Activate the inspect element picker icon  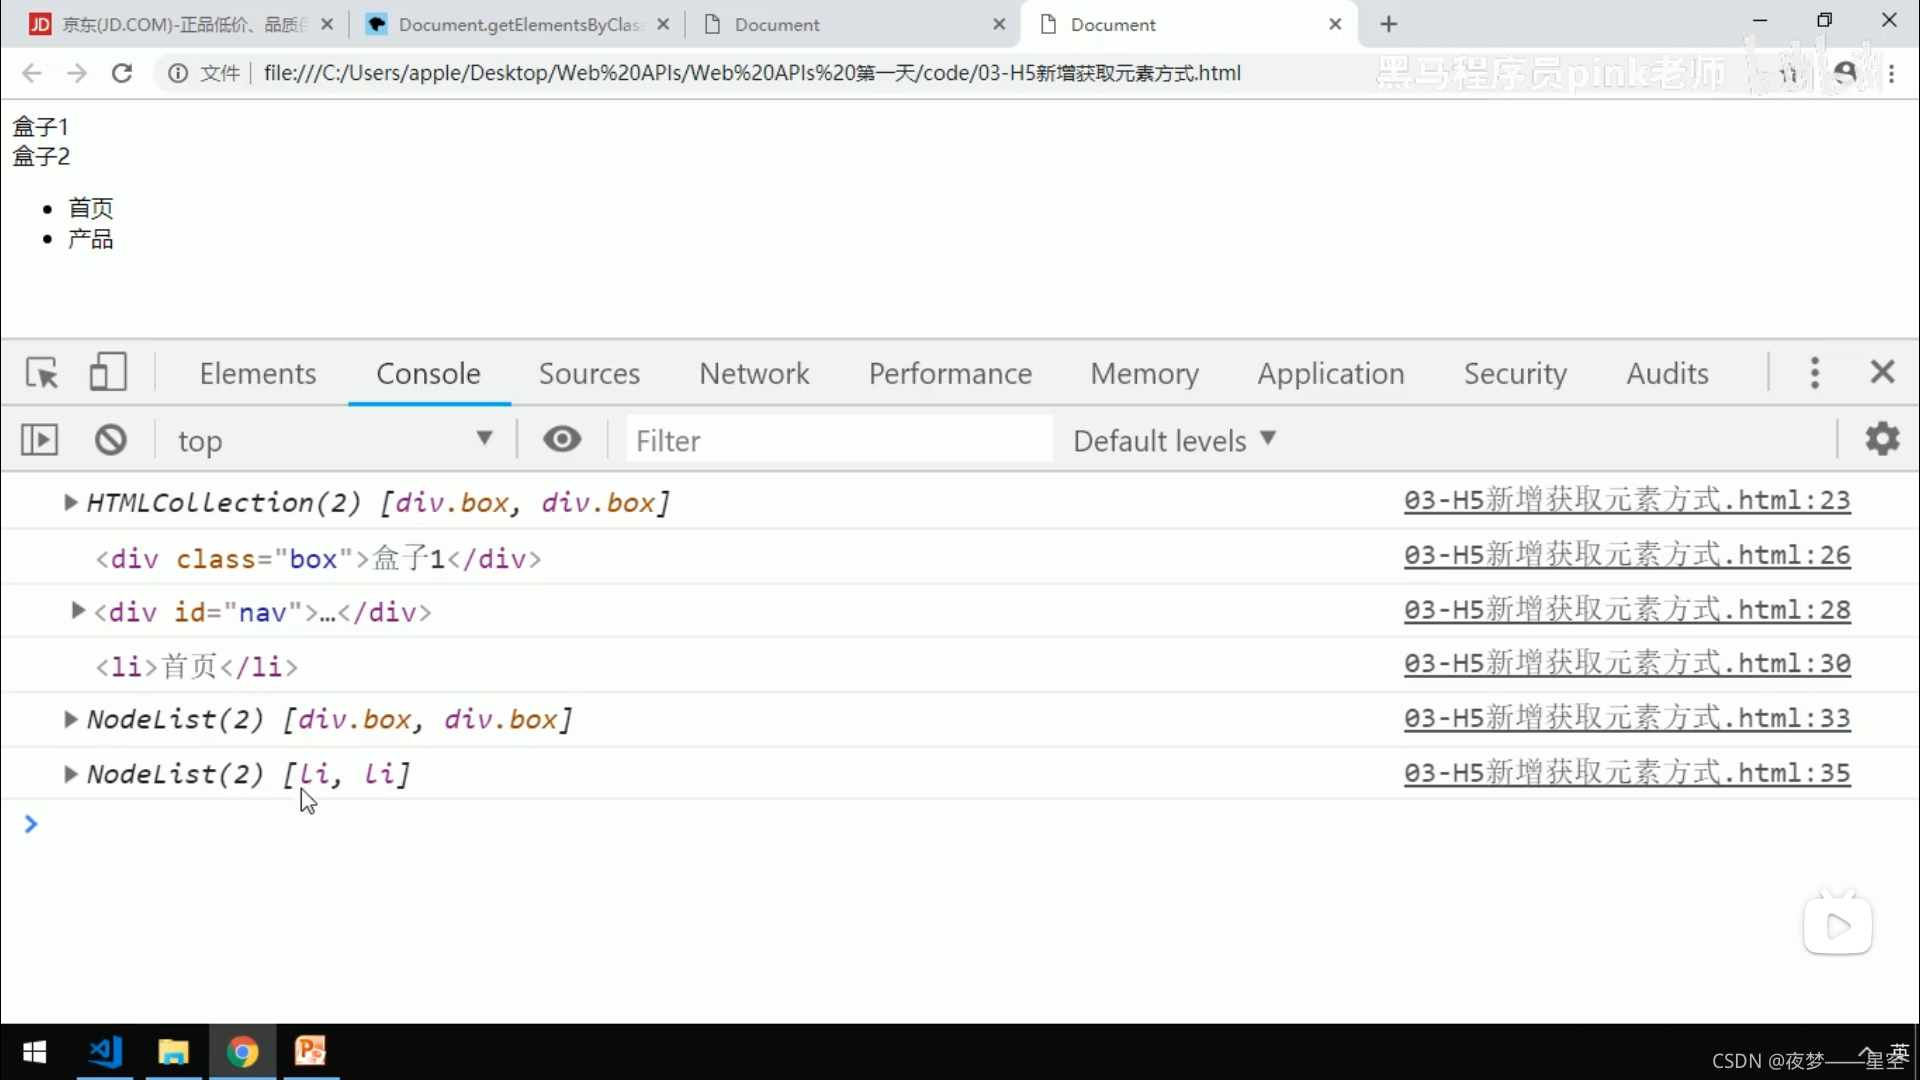(x=42, y=373)
